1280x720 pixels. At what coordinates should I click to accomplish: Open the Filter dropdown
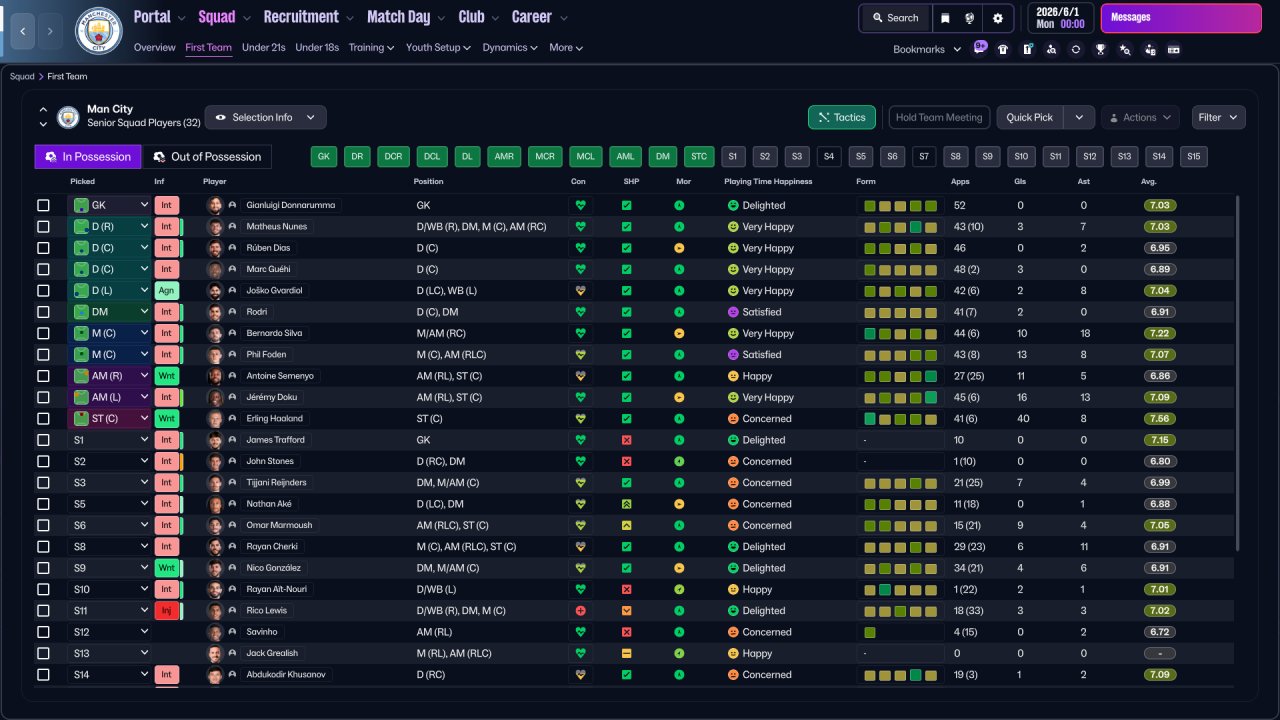(1219, 117)
